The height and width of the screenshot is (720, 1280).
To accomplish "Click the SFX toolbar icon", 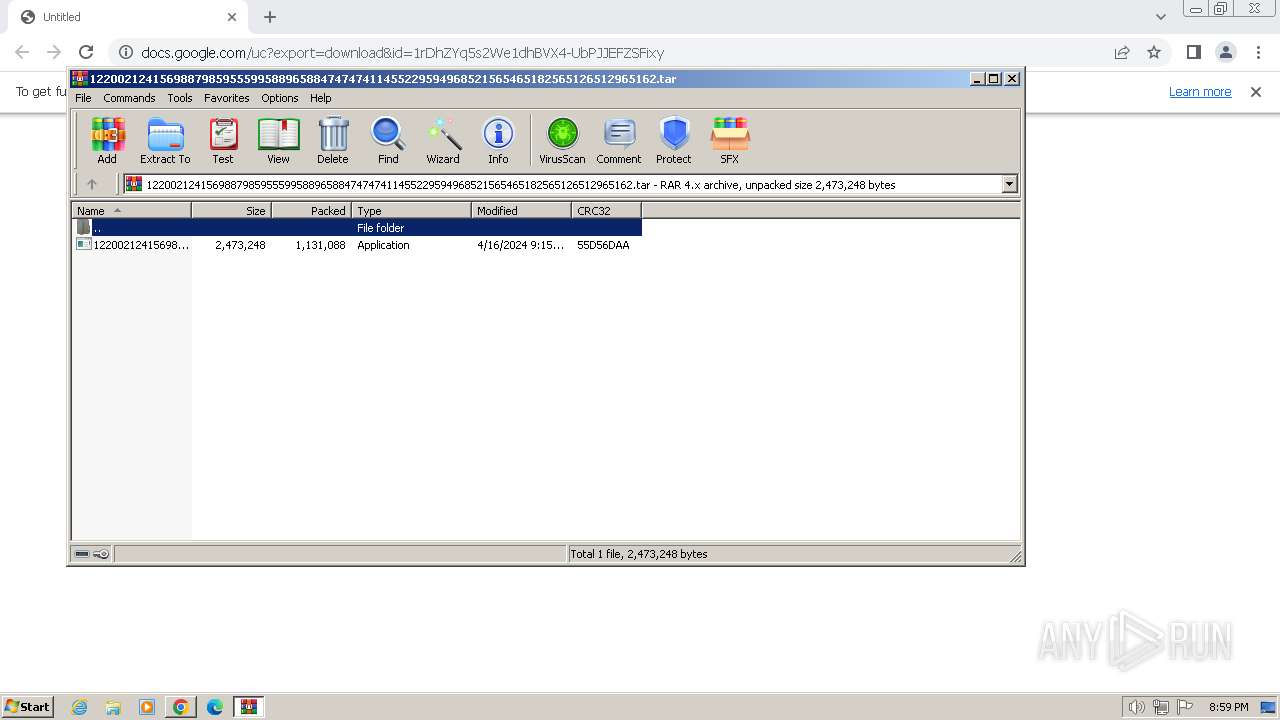I will 730,140.
